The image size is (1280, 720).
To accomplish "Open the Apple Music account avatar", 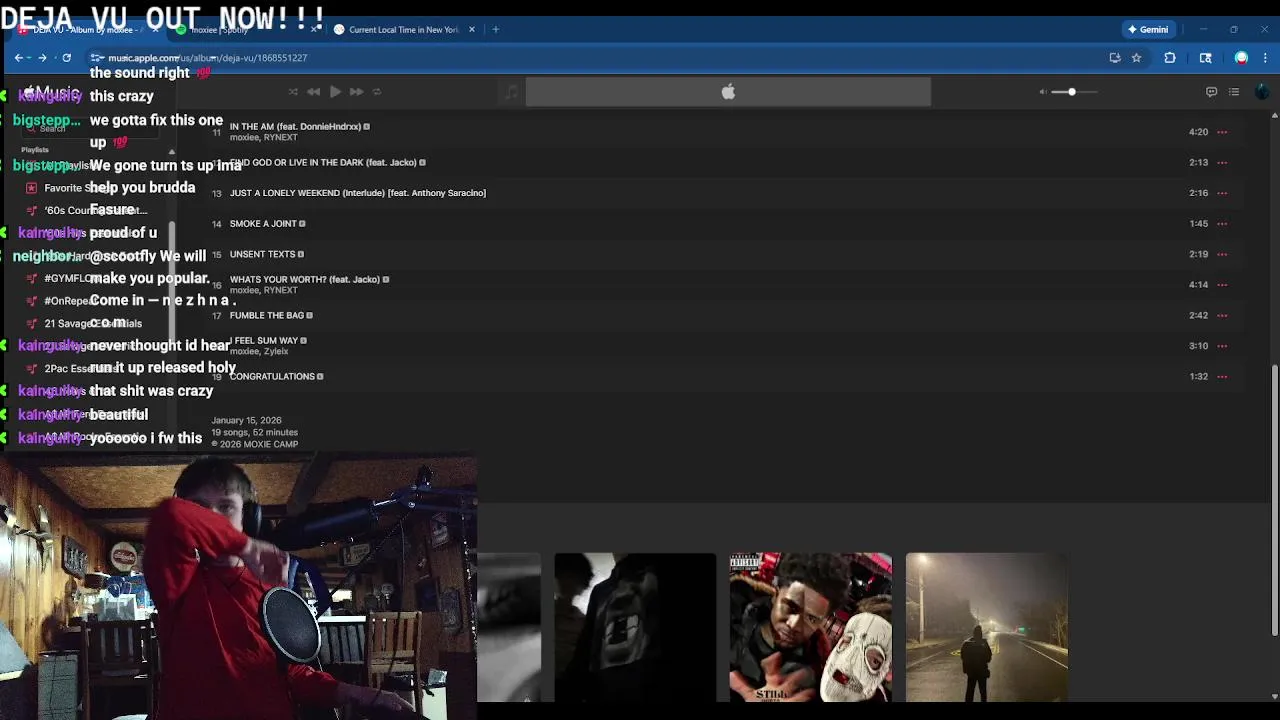I will 1262,92.
